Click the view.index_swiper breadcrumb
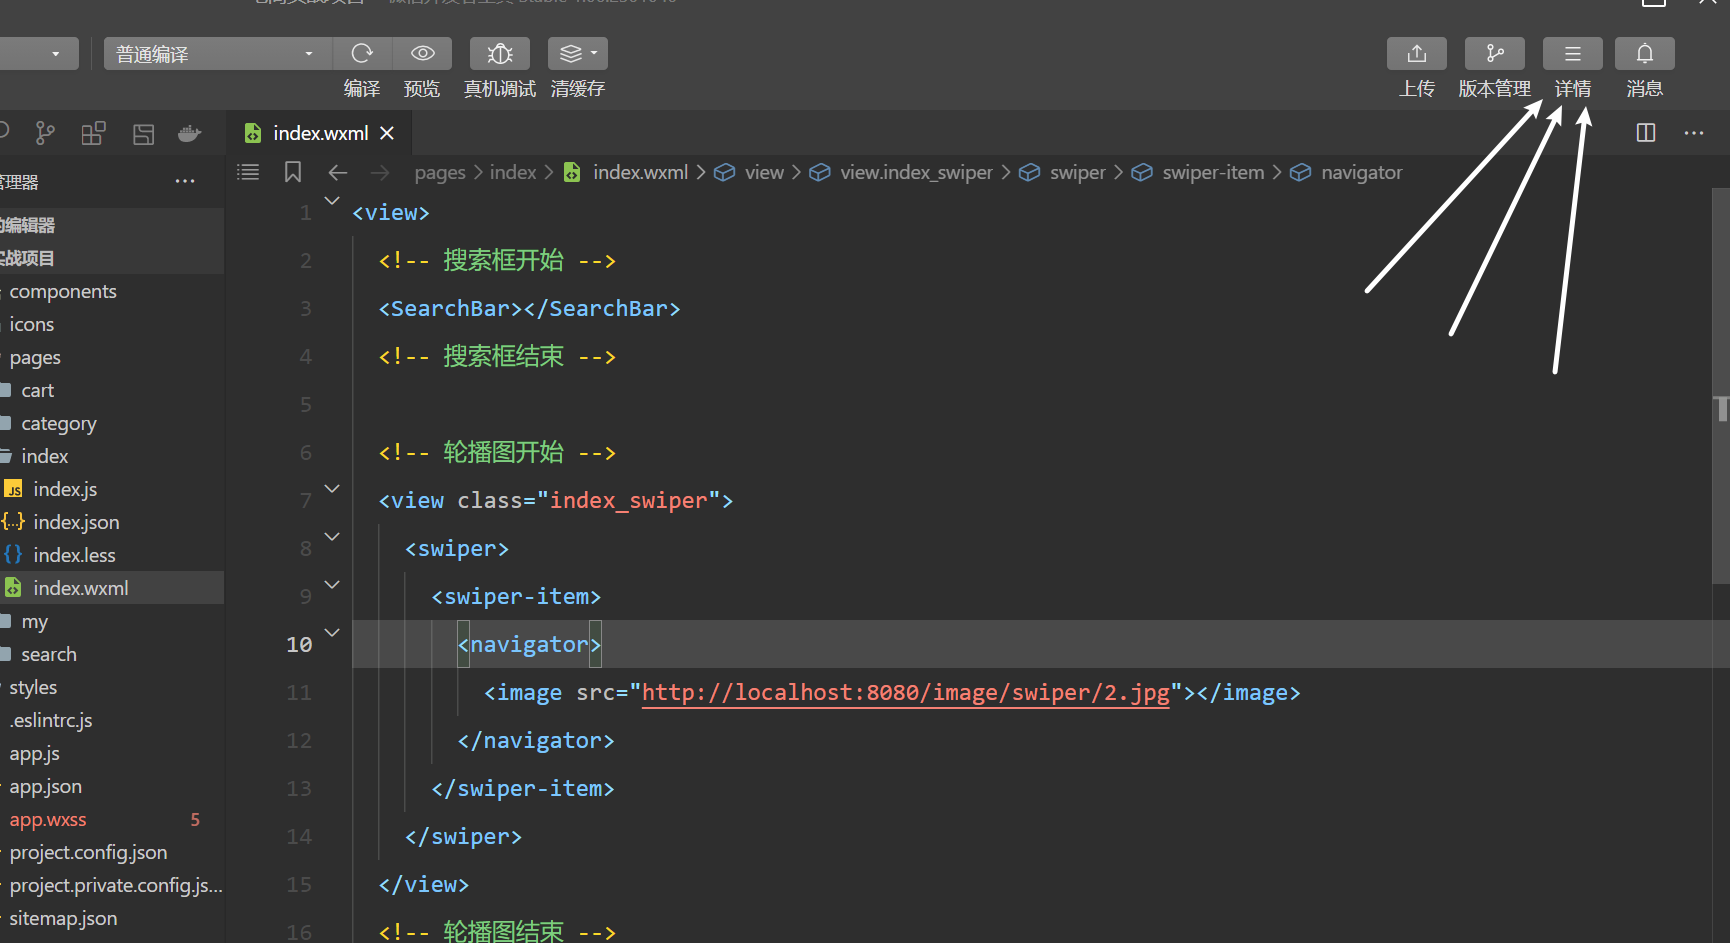 pos(916,172)
